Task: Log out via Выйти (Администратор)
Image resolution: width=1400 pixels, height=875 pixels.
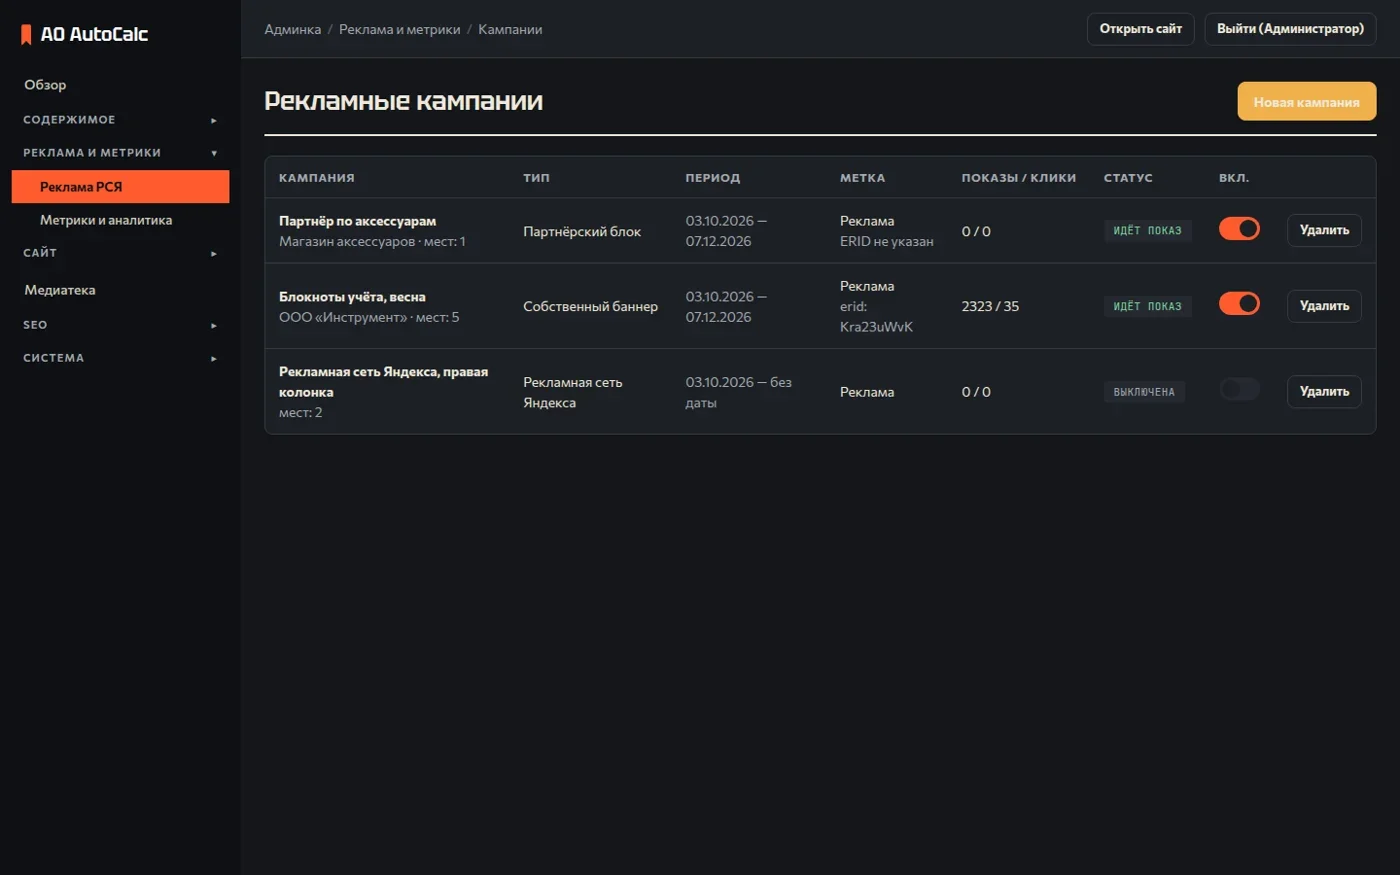Action: point(1290,29)
